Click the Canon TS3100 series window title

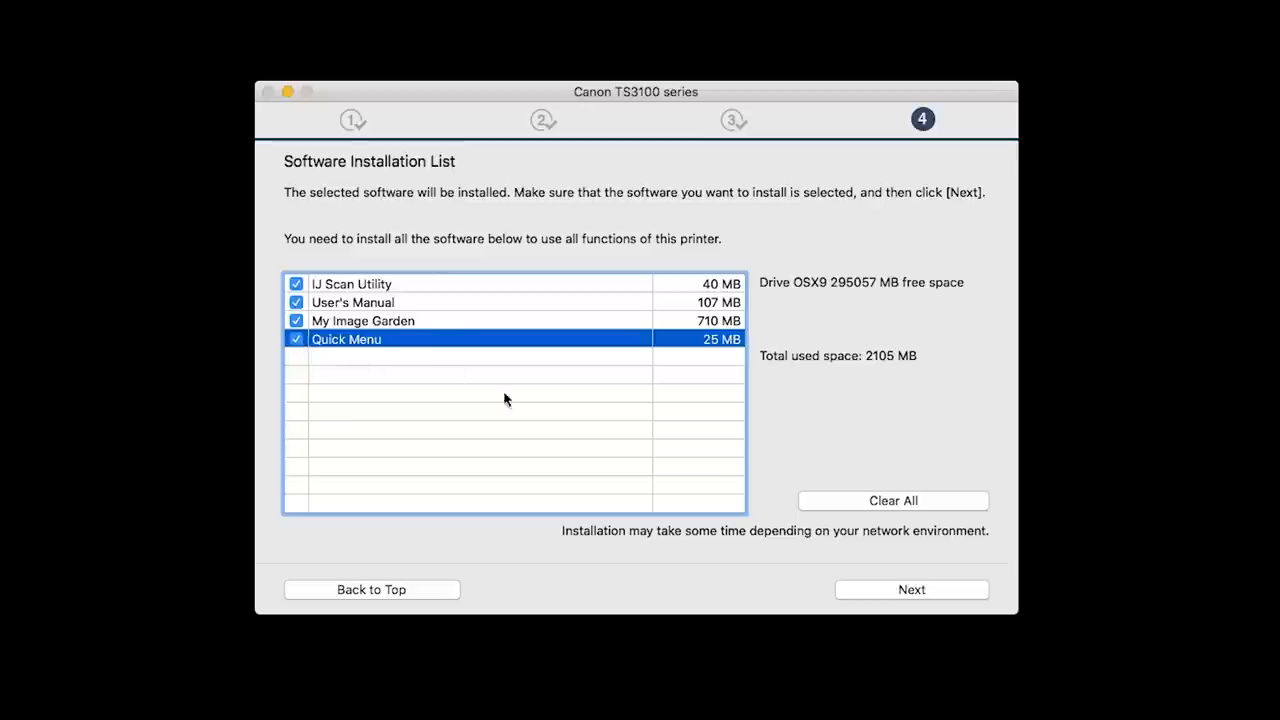(636, 92)
